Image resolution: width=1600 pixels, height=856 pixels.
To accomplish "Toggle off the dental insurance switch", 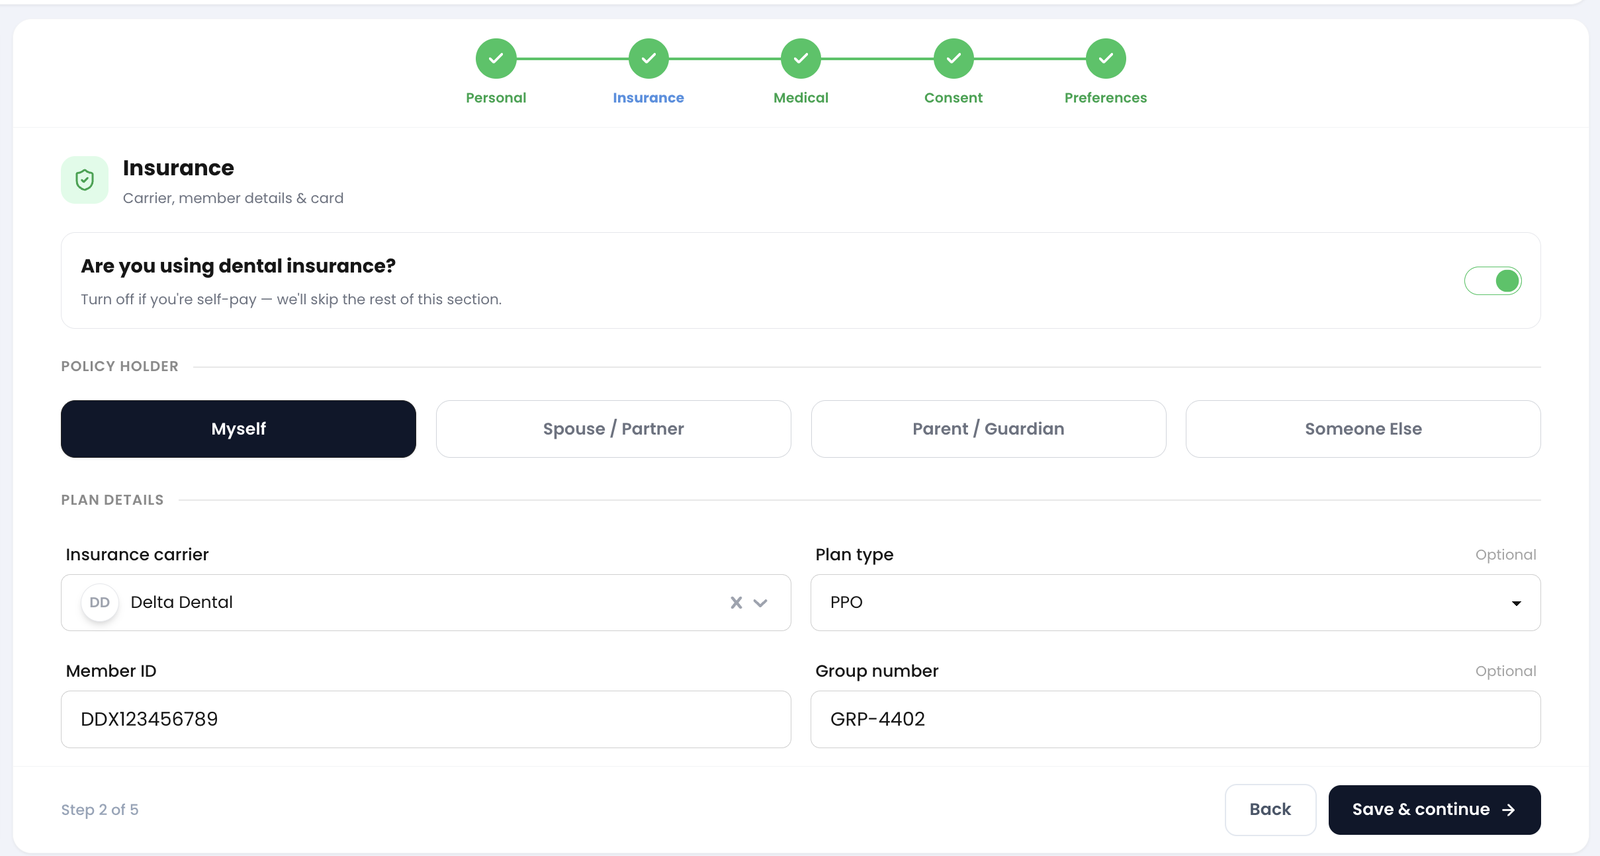I will 1493,281.
